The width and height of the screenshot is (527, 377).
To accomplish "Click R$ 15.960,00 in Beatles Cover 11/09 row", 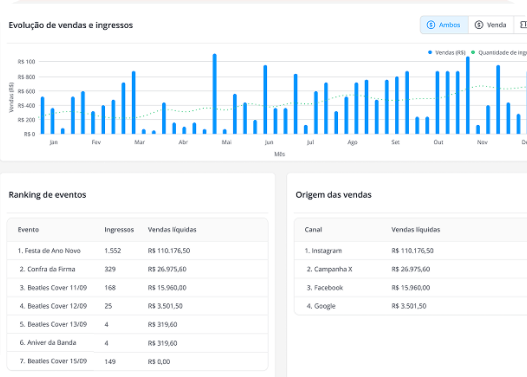I will 167,288.
